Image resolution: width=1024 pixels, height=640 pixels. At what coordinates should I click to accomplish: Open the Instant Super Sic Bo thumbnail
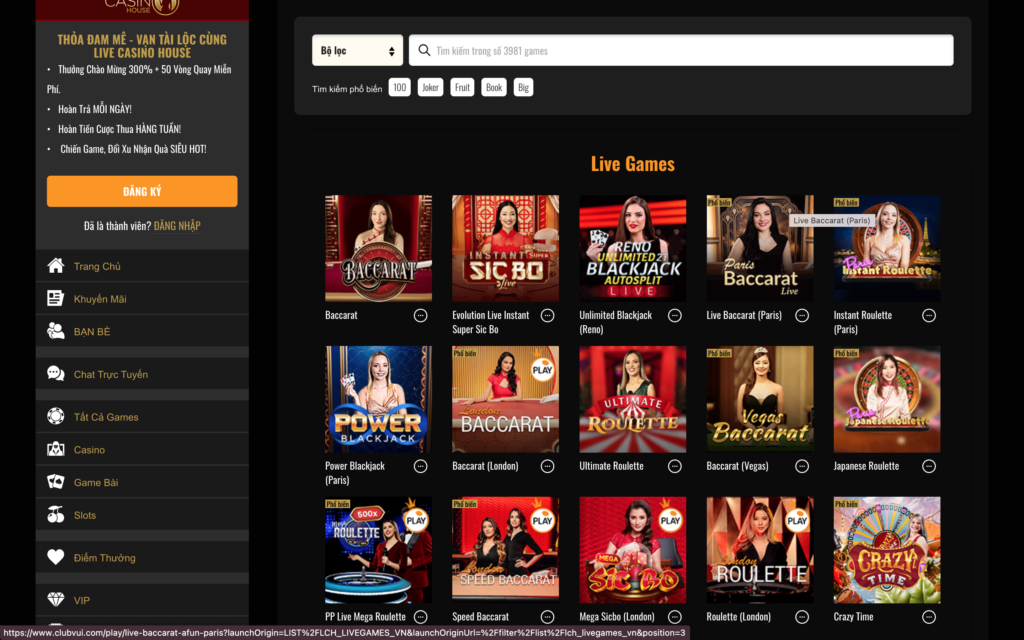point(505,248)
